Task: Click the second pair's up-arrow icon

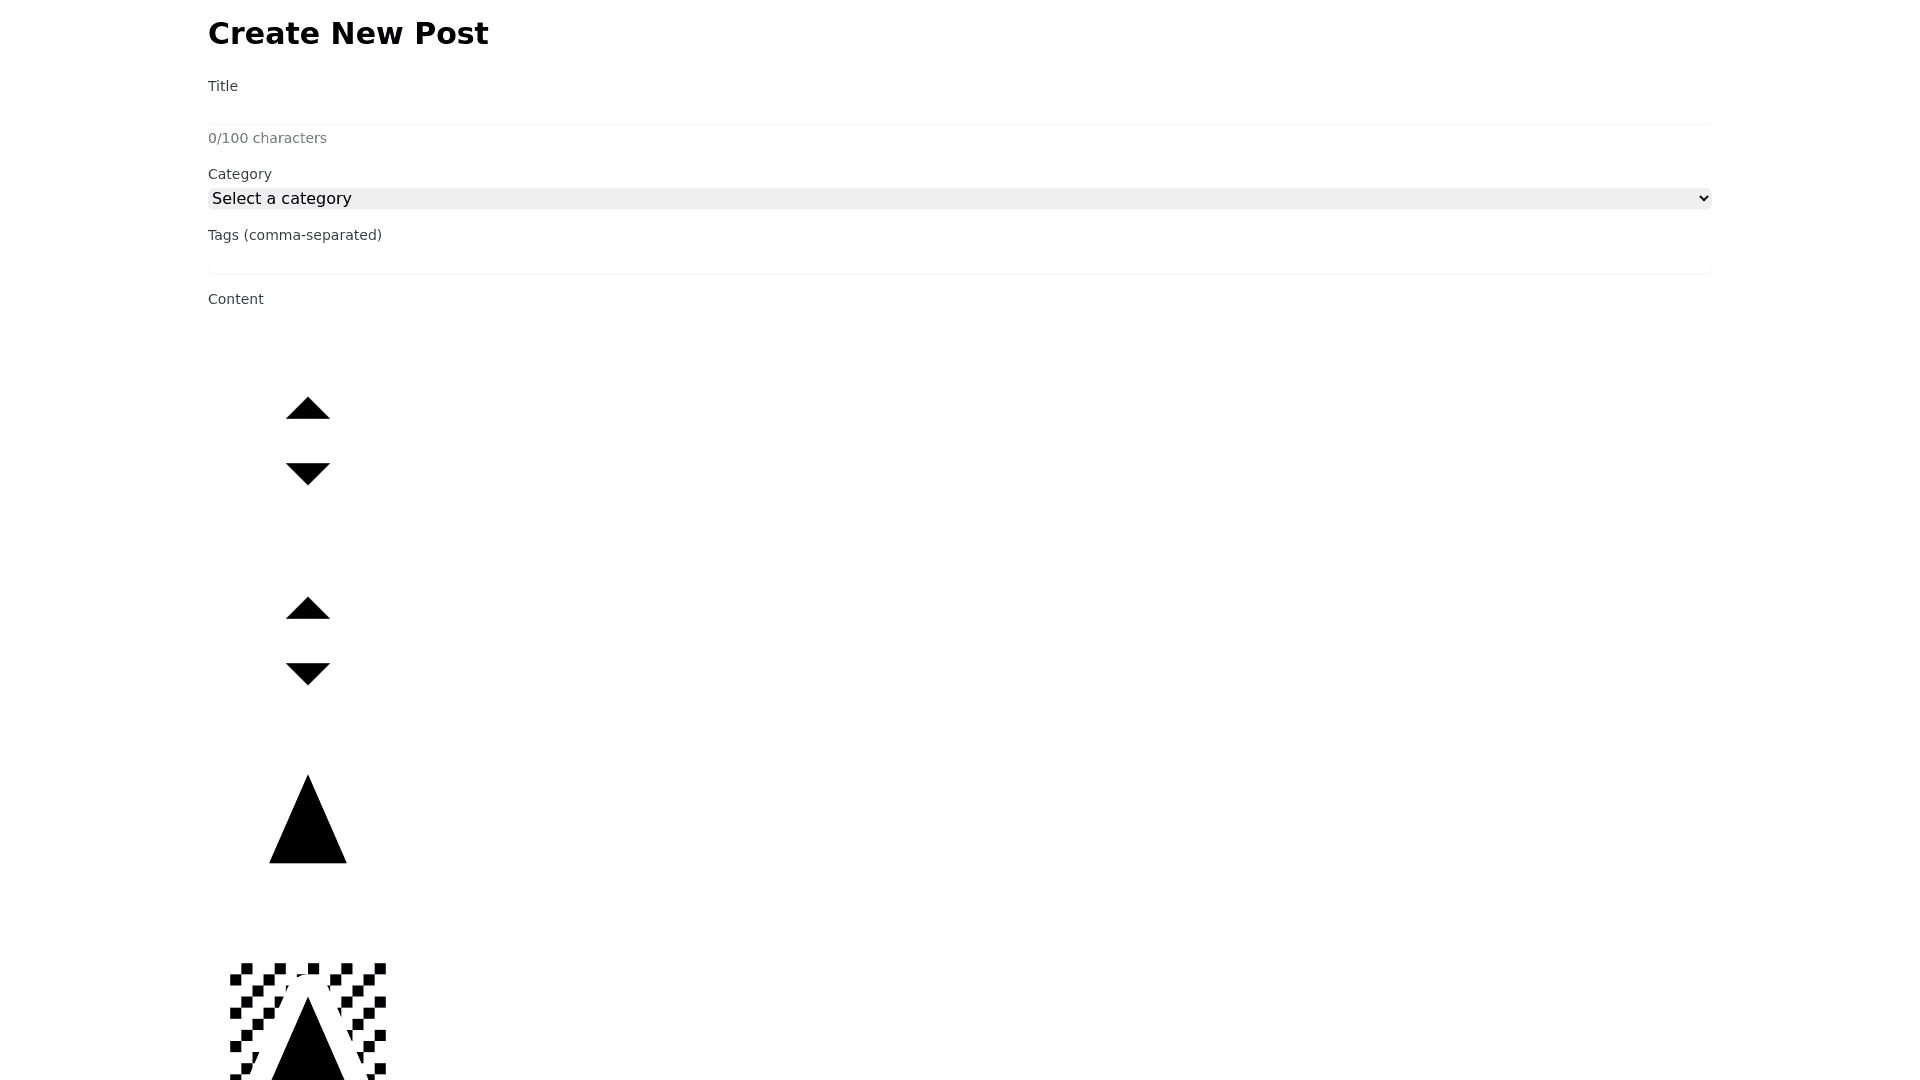Action: (308, 608)
